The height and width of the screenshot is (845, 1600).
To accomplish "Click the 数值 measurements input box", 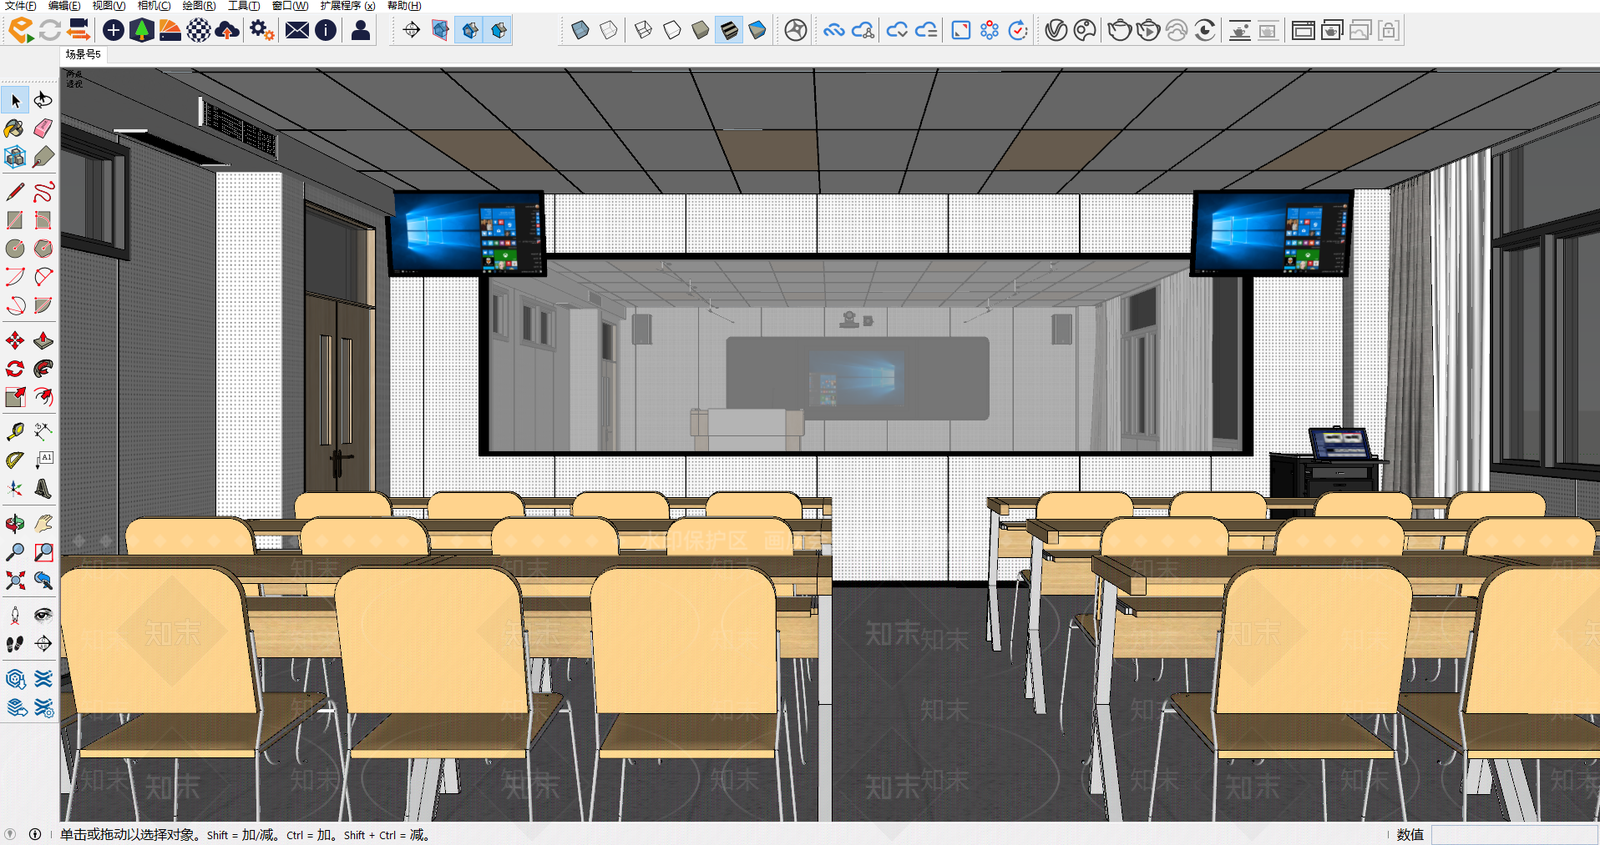I will [1514, 835].
